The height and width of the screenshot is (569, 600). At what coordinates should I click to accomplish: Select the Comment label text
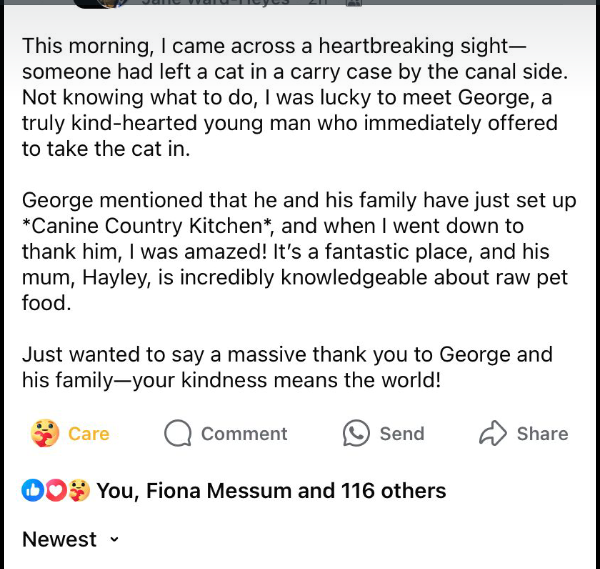244,434
